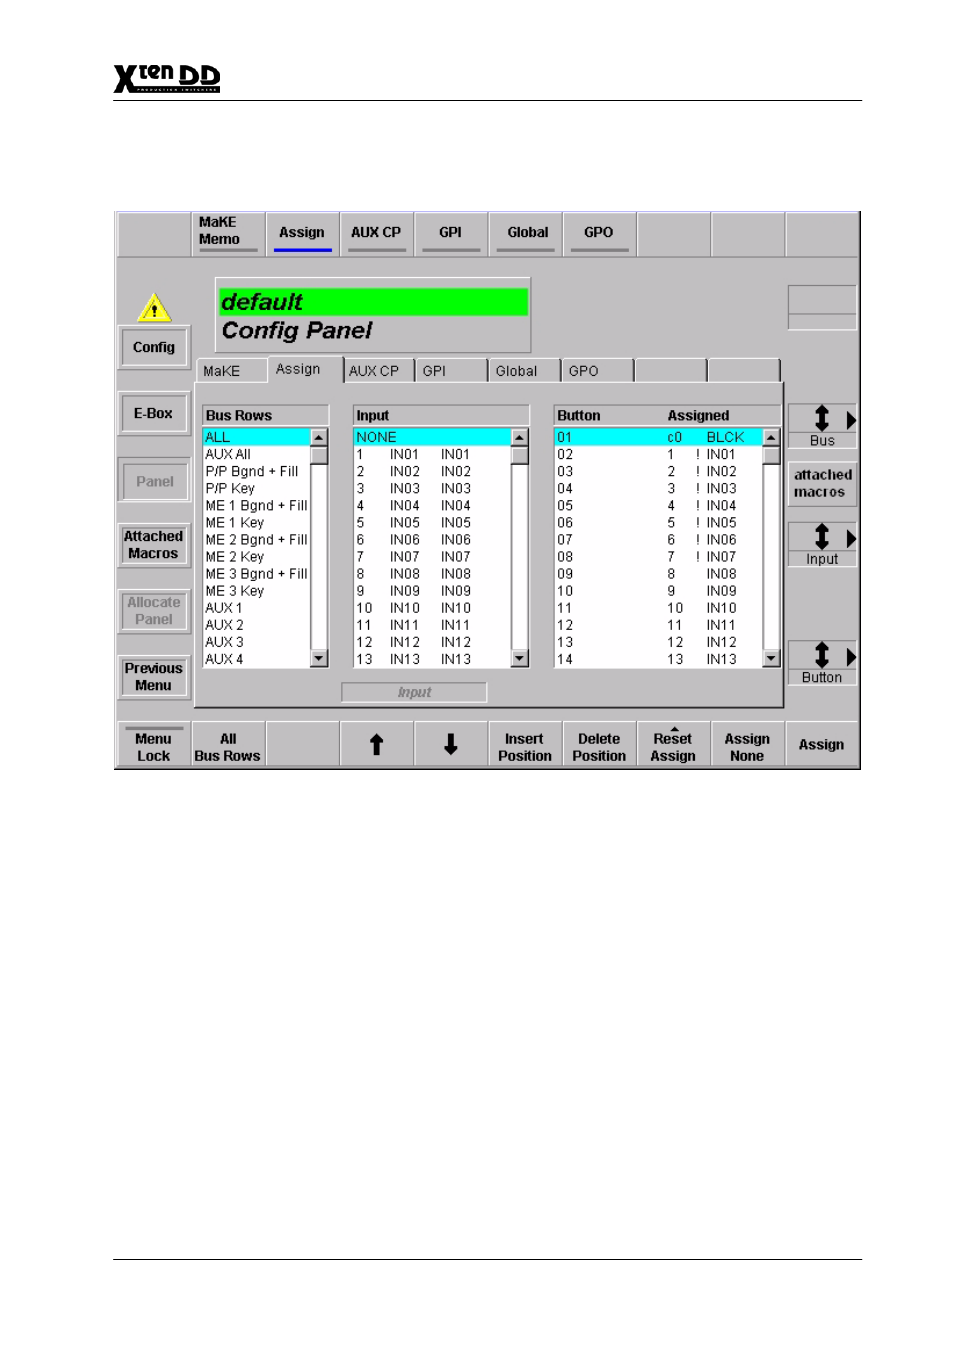Click the Button up-down arrow control
This screenshot has height=1350, width=954.
pyautogui.click(x=821, y=656)
